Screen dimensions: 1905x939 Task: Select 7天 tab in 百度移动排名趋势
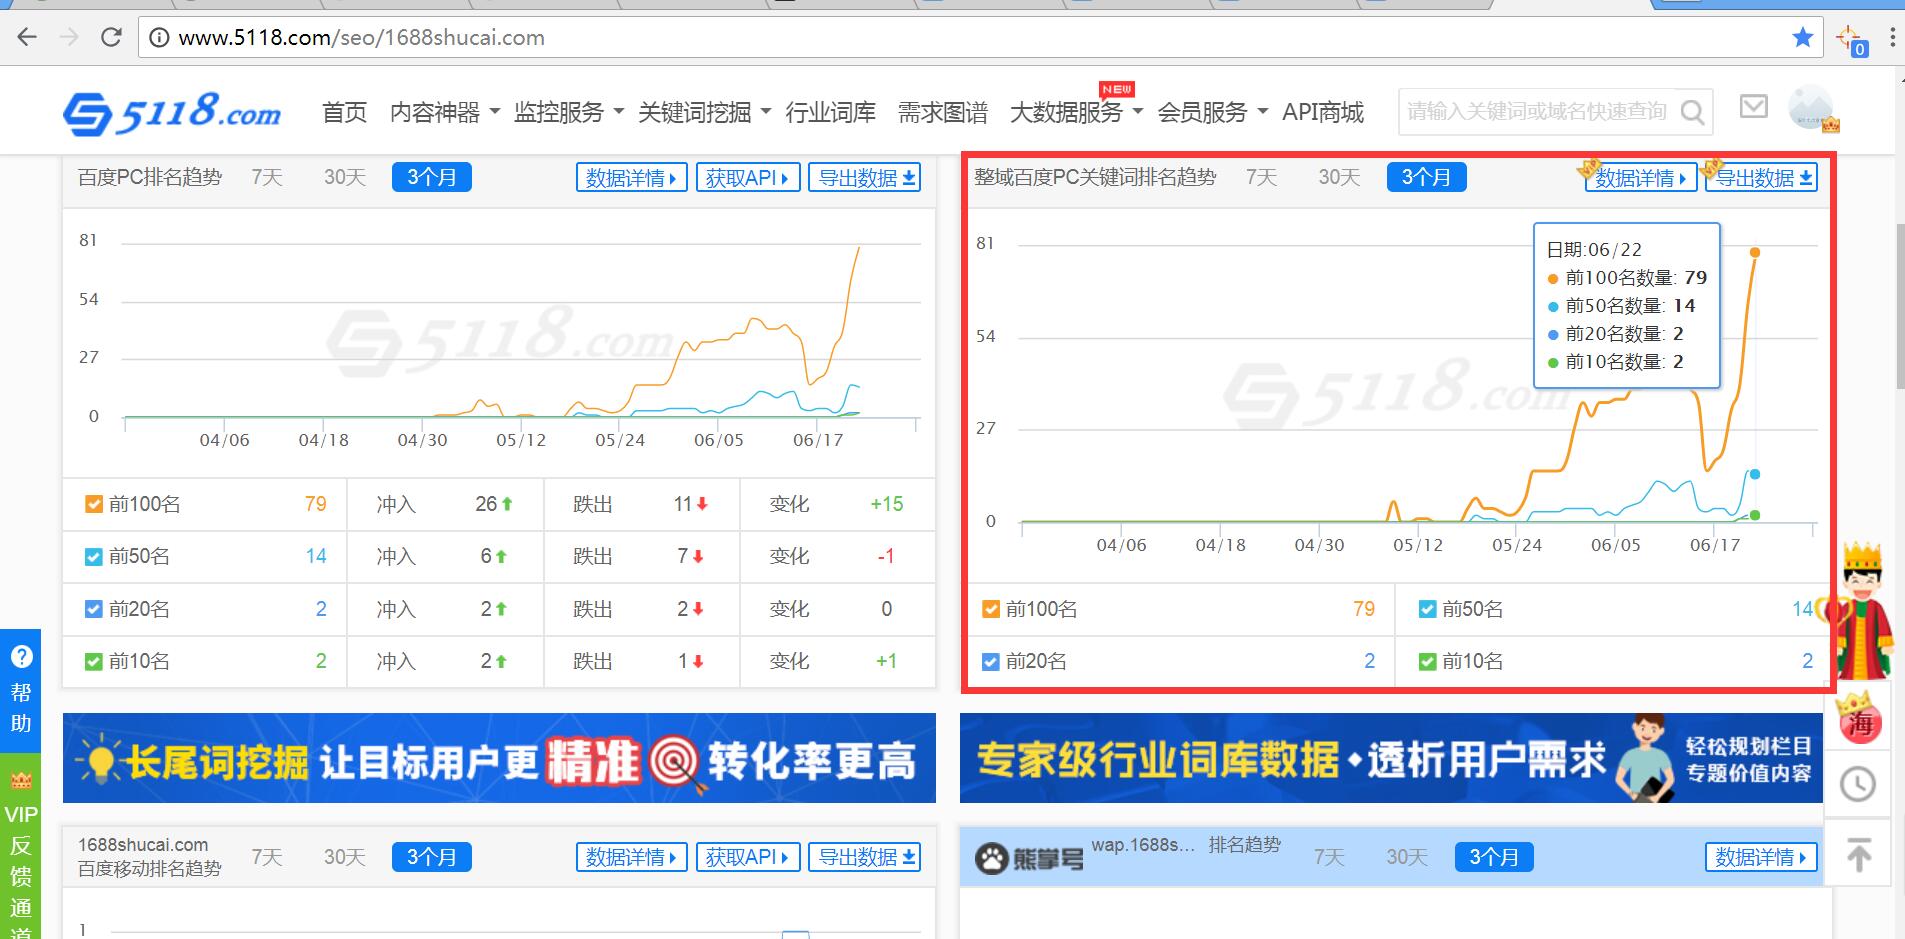267,857
